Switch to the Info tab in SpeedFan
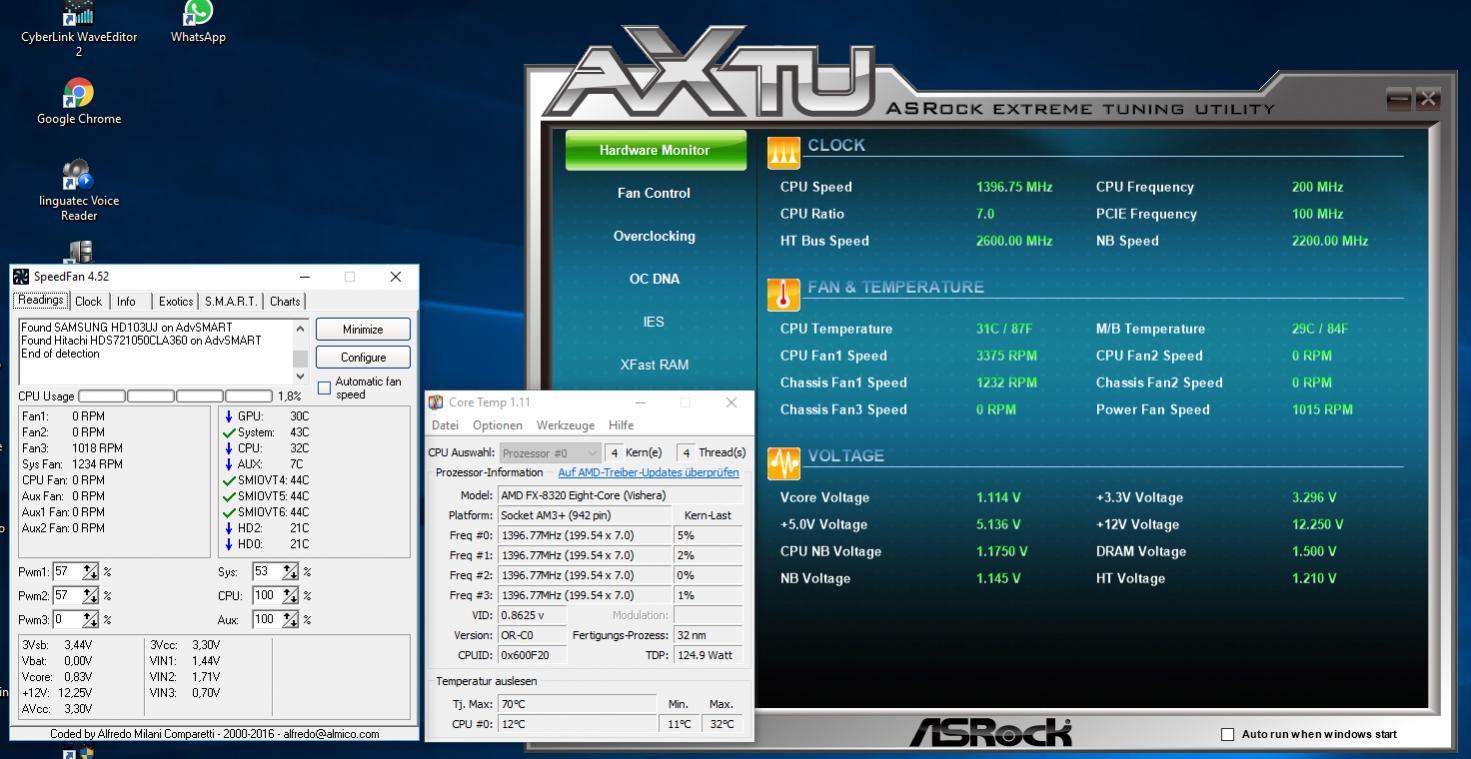Image resolution: width=1471 pixels, height=759 pixels. (x=126, y=301)
